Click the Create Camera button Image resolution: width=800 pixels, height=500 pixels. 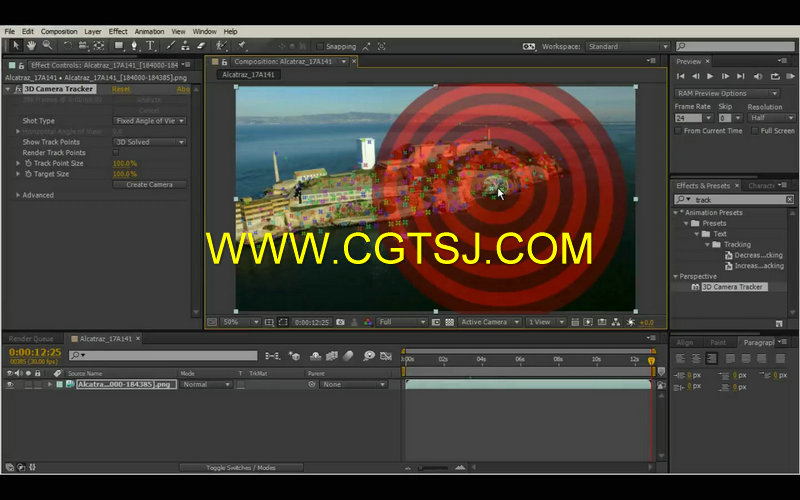149,185
